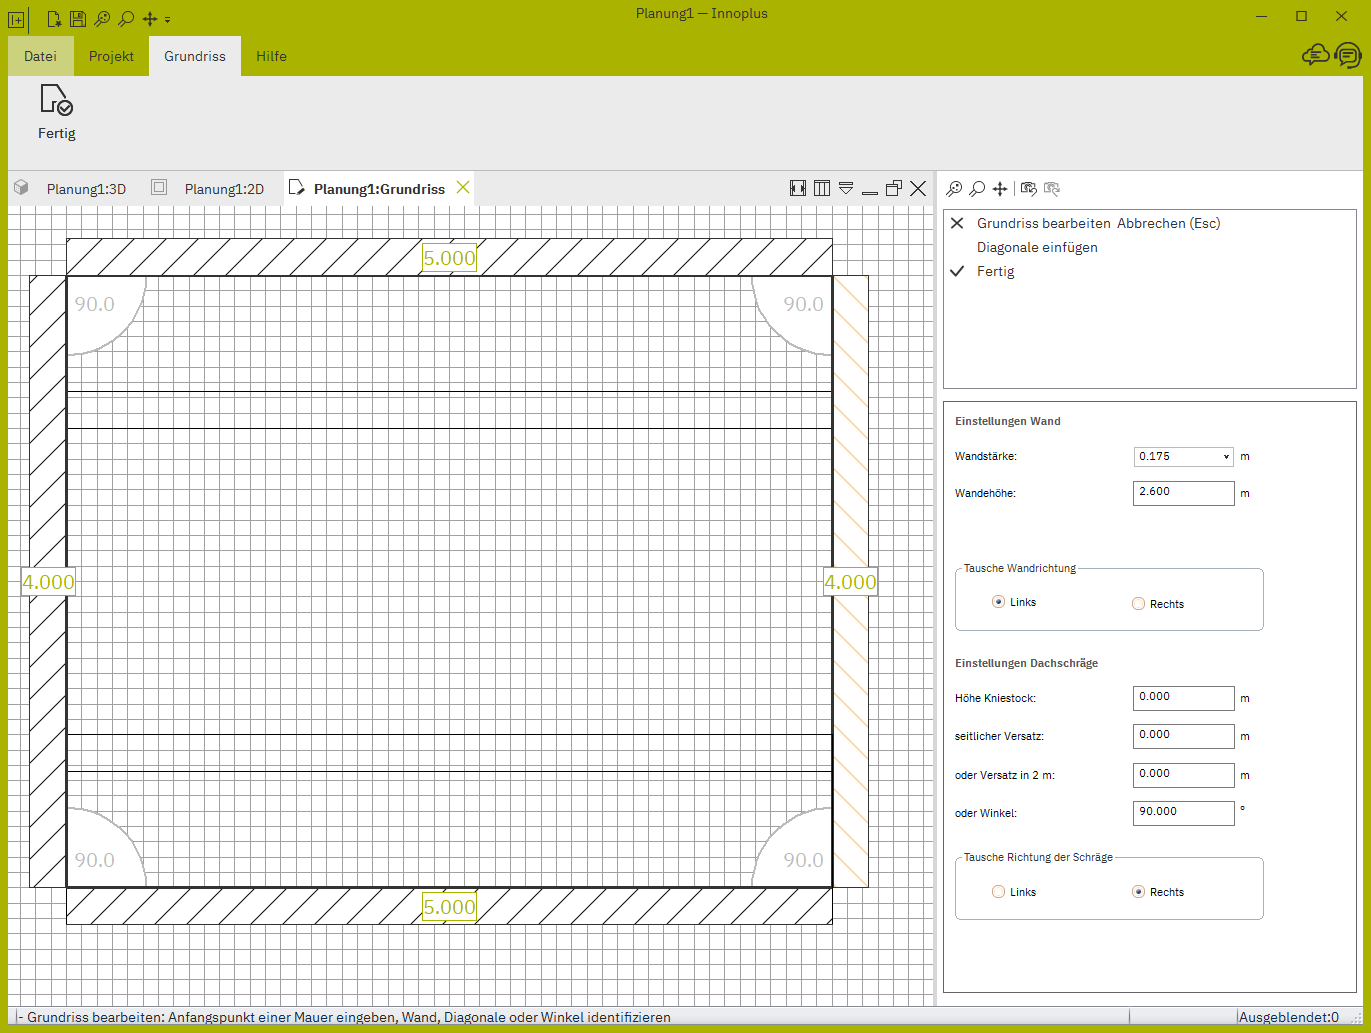Viewport: 1371px width, 1033px height.
Task: Open the quick access toolbar customize arrow
Action: point(167,20)
